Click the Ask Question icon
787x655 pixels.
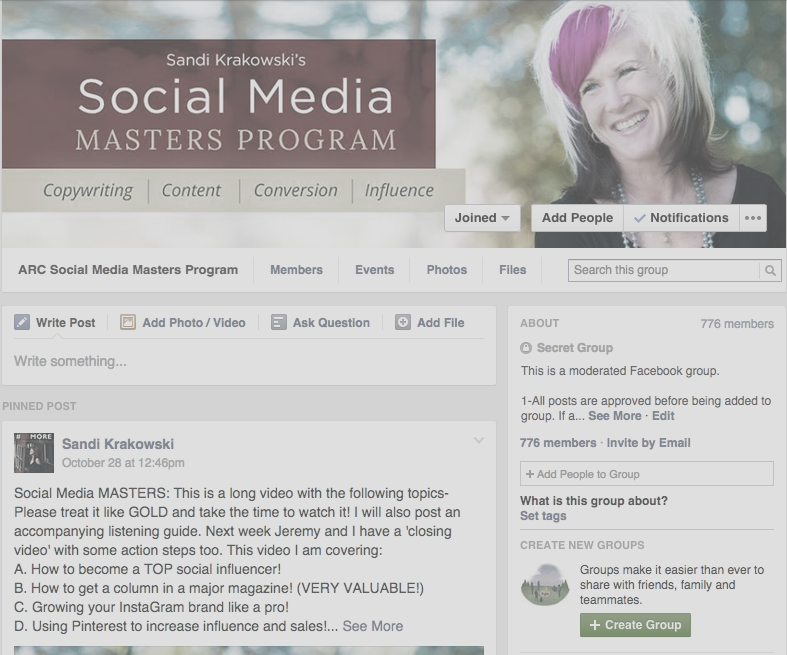[x=279, y=322]
